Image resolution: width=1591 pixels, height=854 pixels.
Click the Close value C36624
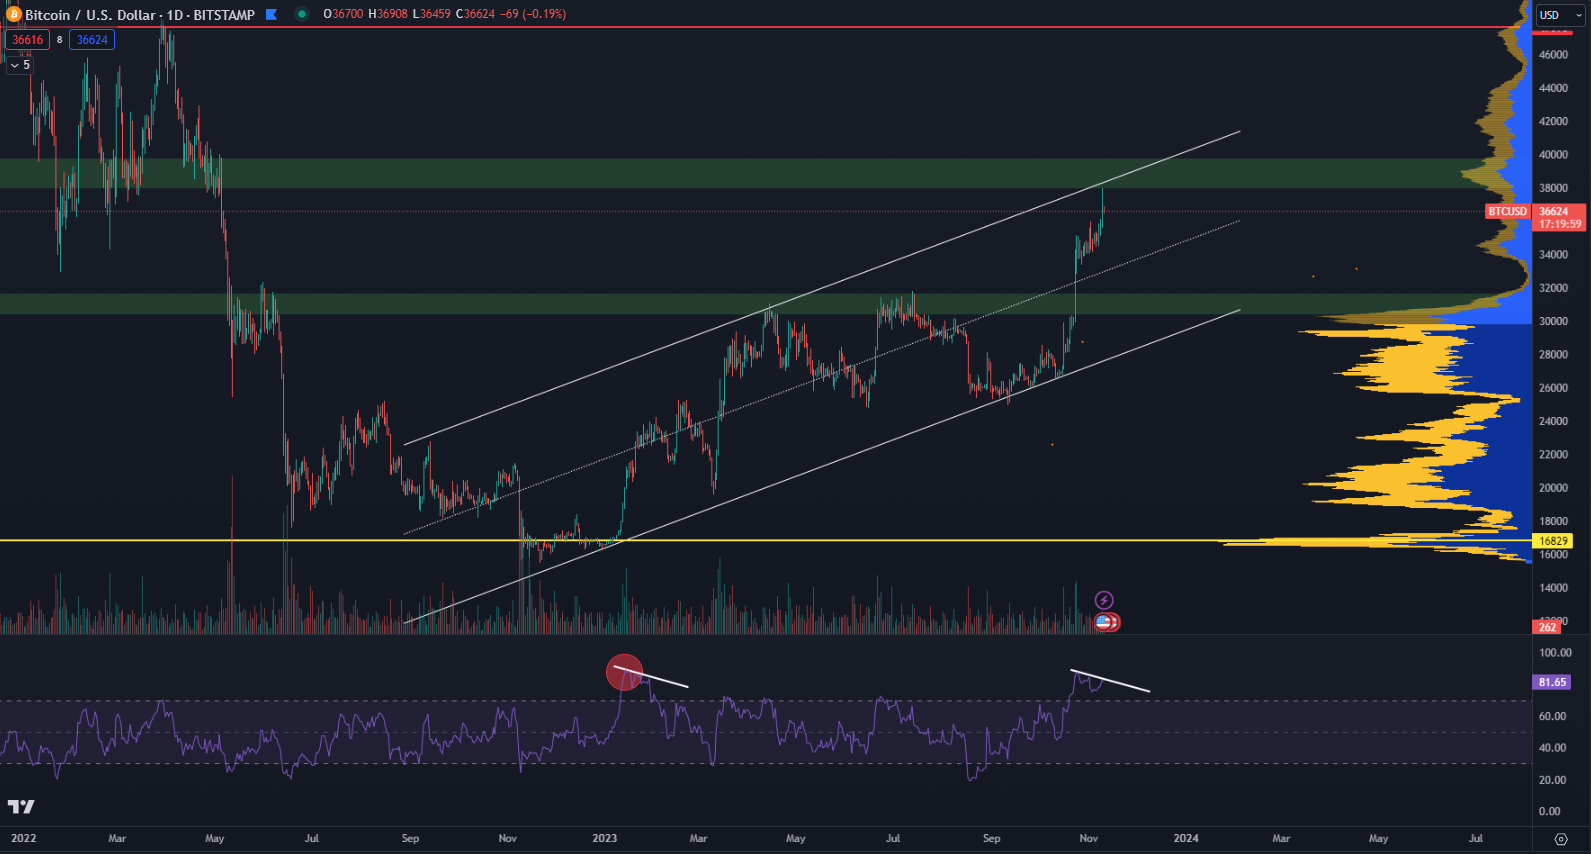[475, 14]
